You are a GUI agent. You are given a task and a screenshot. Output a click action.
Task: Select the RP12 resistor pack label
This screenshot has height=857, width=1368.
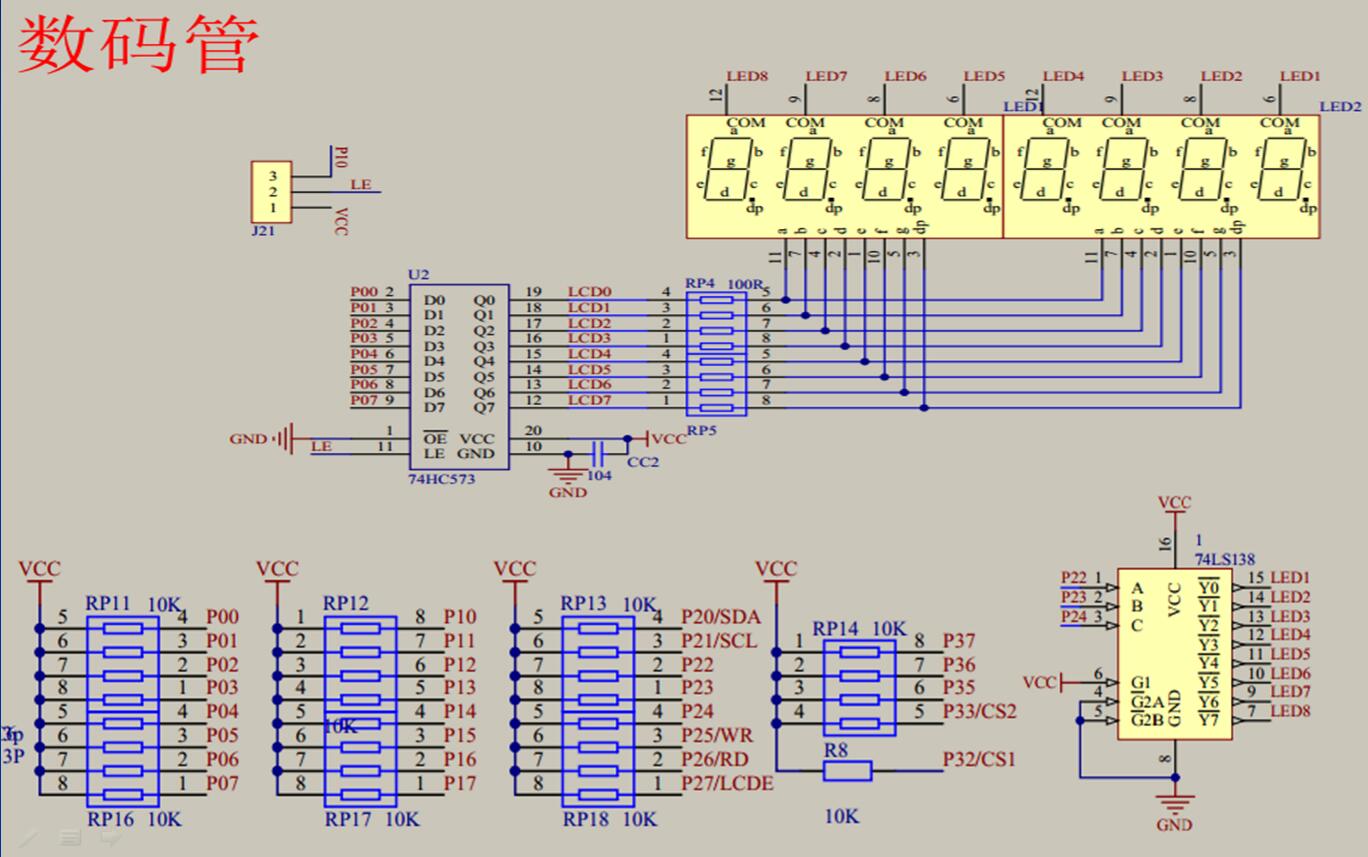point(346,603)
